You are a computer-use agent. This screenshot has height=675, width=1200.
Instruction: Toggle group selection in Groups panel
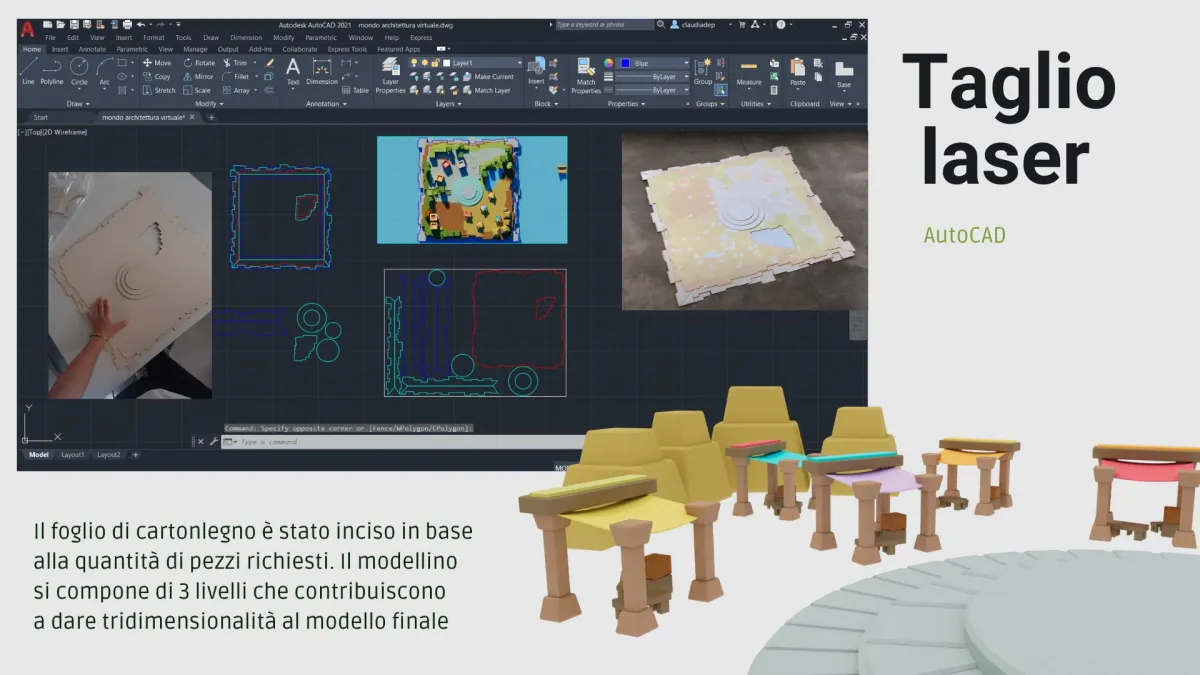720,90
